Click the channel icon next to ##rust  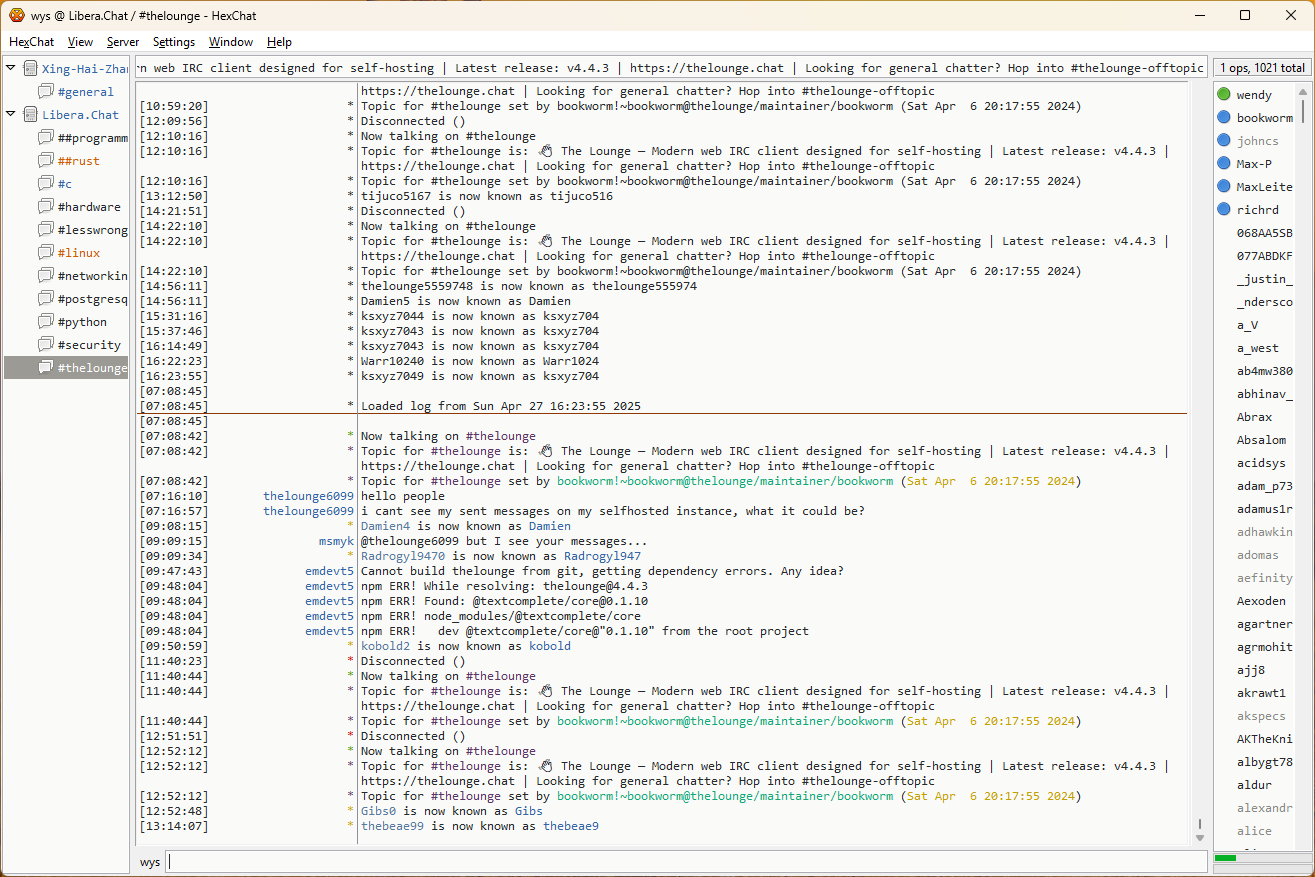coord(45,161)
